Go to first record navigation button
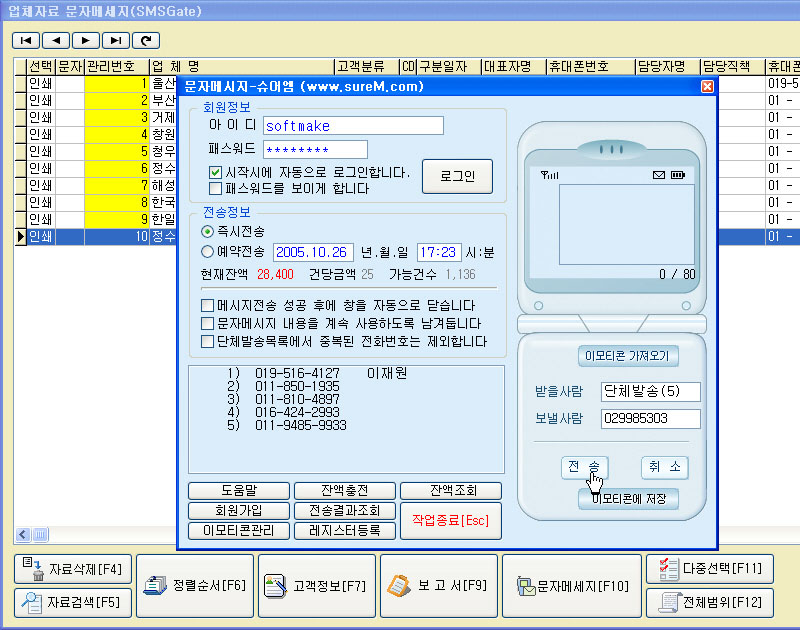 pos(26,40)
